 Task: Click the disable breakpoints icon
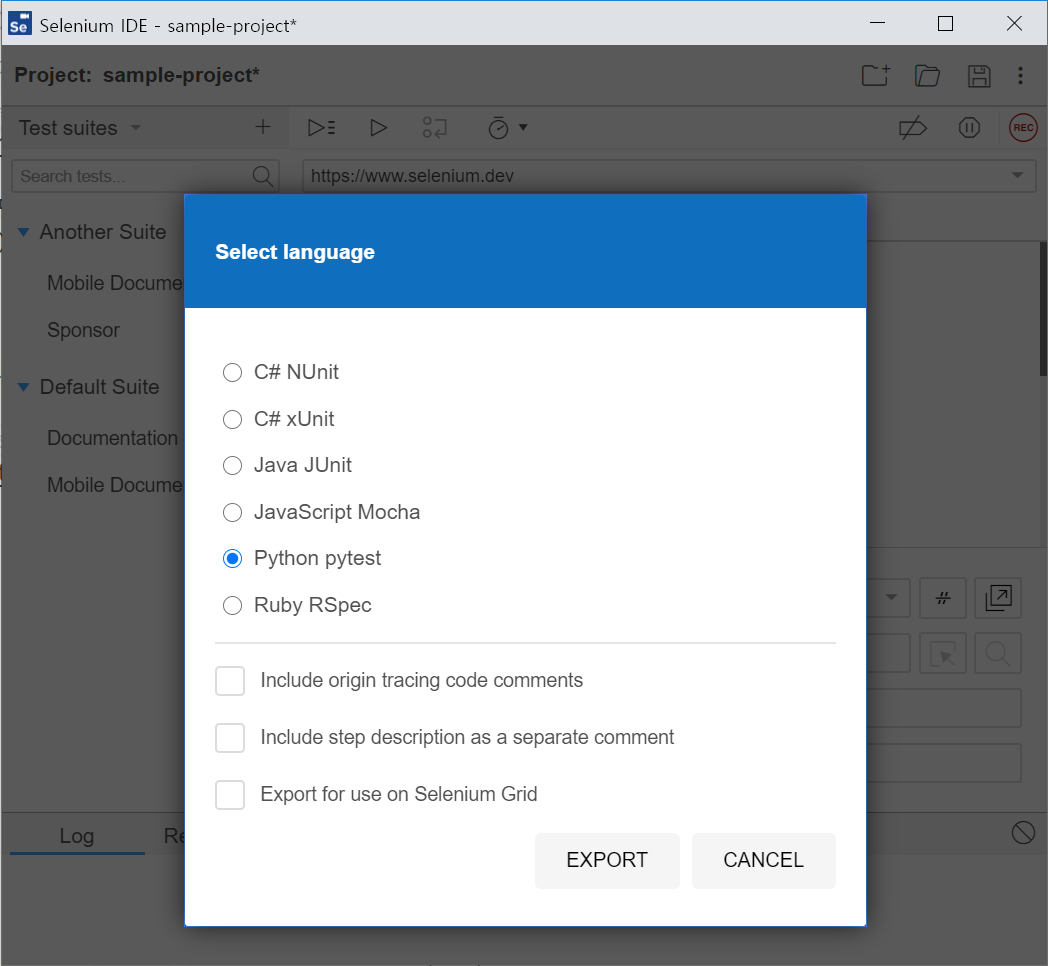[912, 128]
